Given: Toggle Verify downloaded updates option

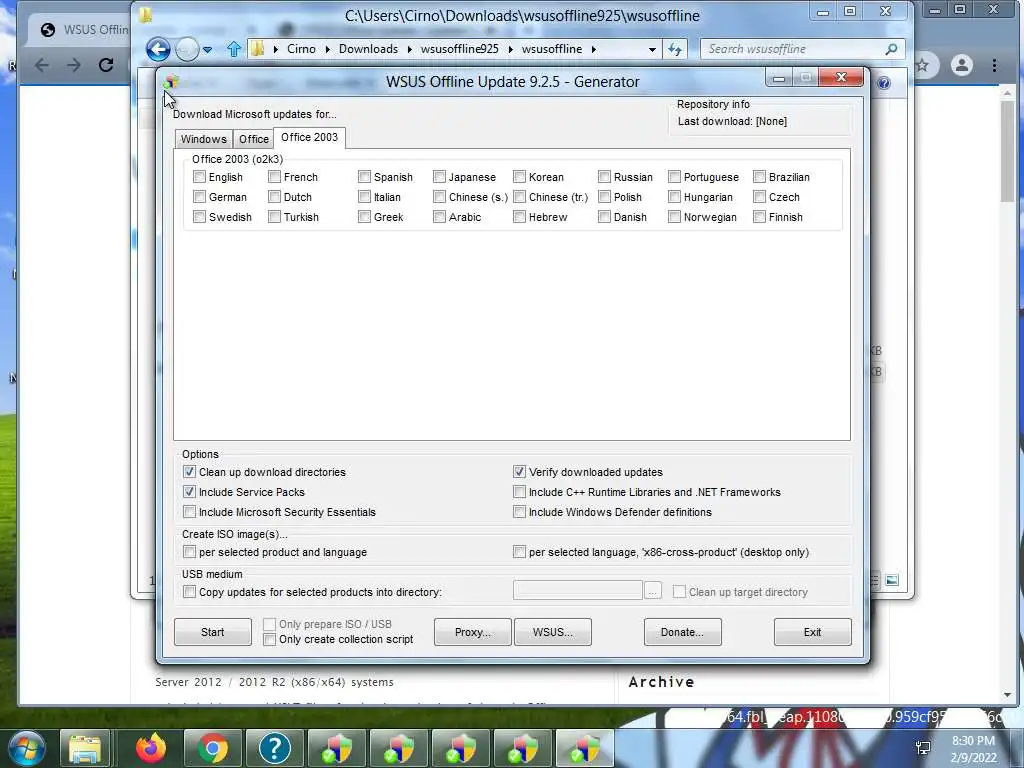Looking at the screenshot, I should point(519,472).
